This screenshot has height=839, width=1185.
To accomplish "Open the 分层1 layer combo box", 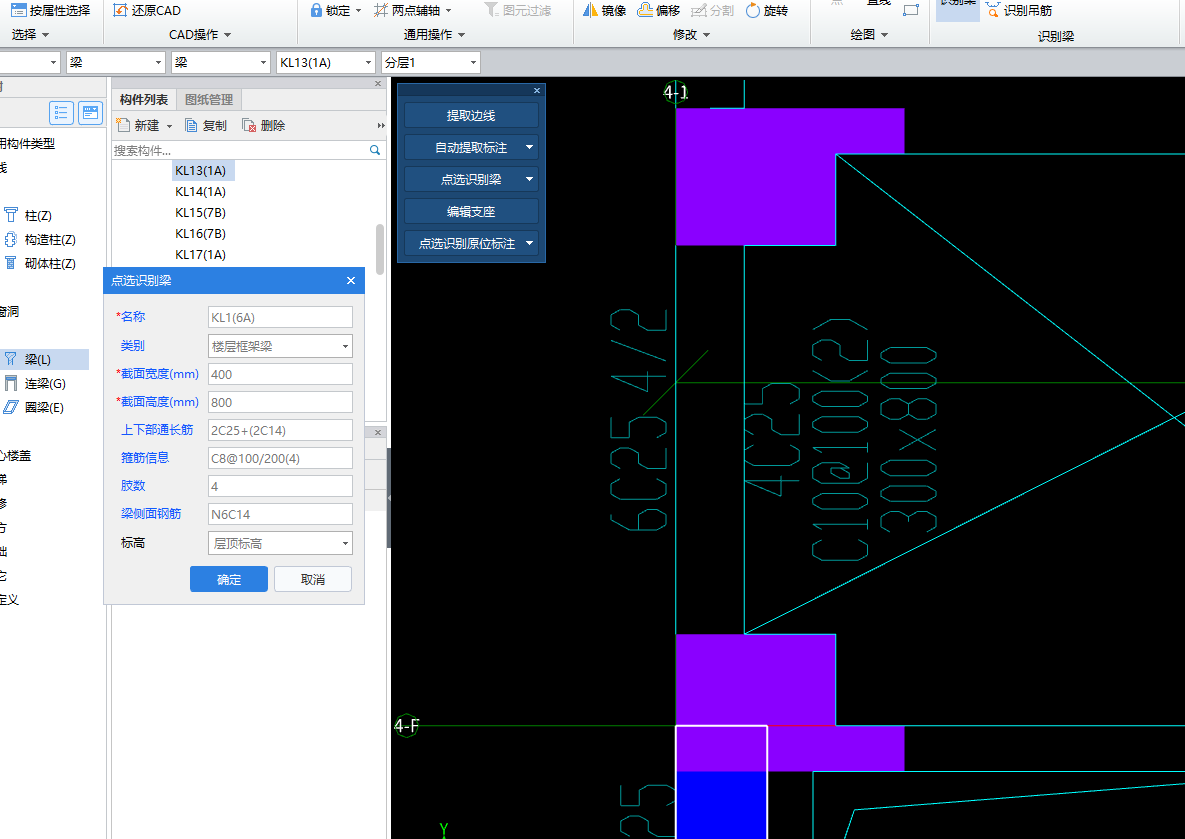I will [431, 62].
